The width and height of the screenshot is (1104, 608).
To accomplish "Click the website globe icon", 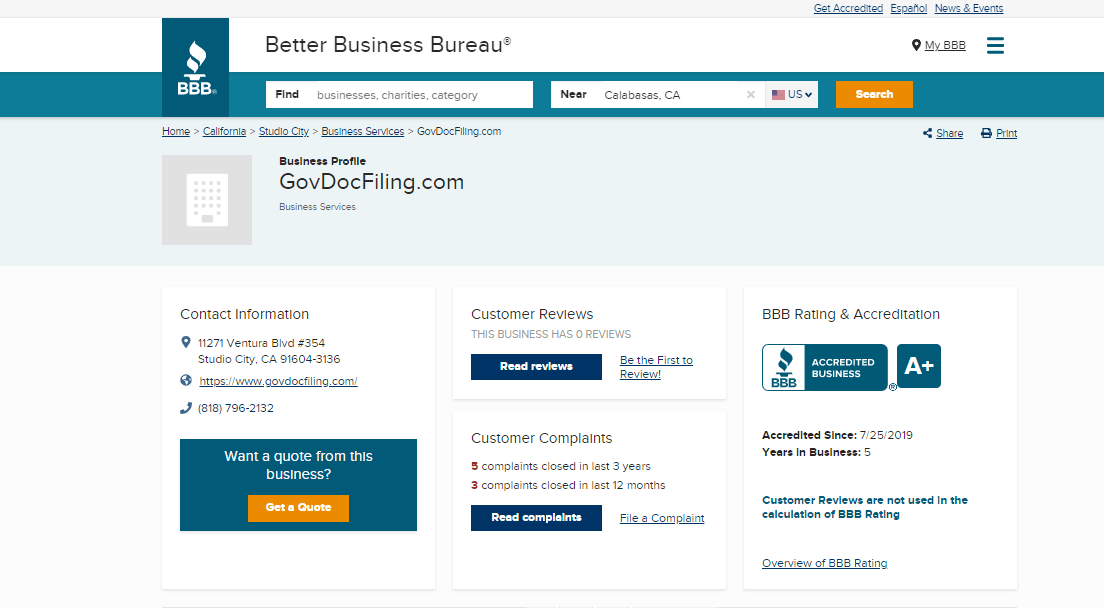I will [186, 381].
